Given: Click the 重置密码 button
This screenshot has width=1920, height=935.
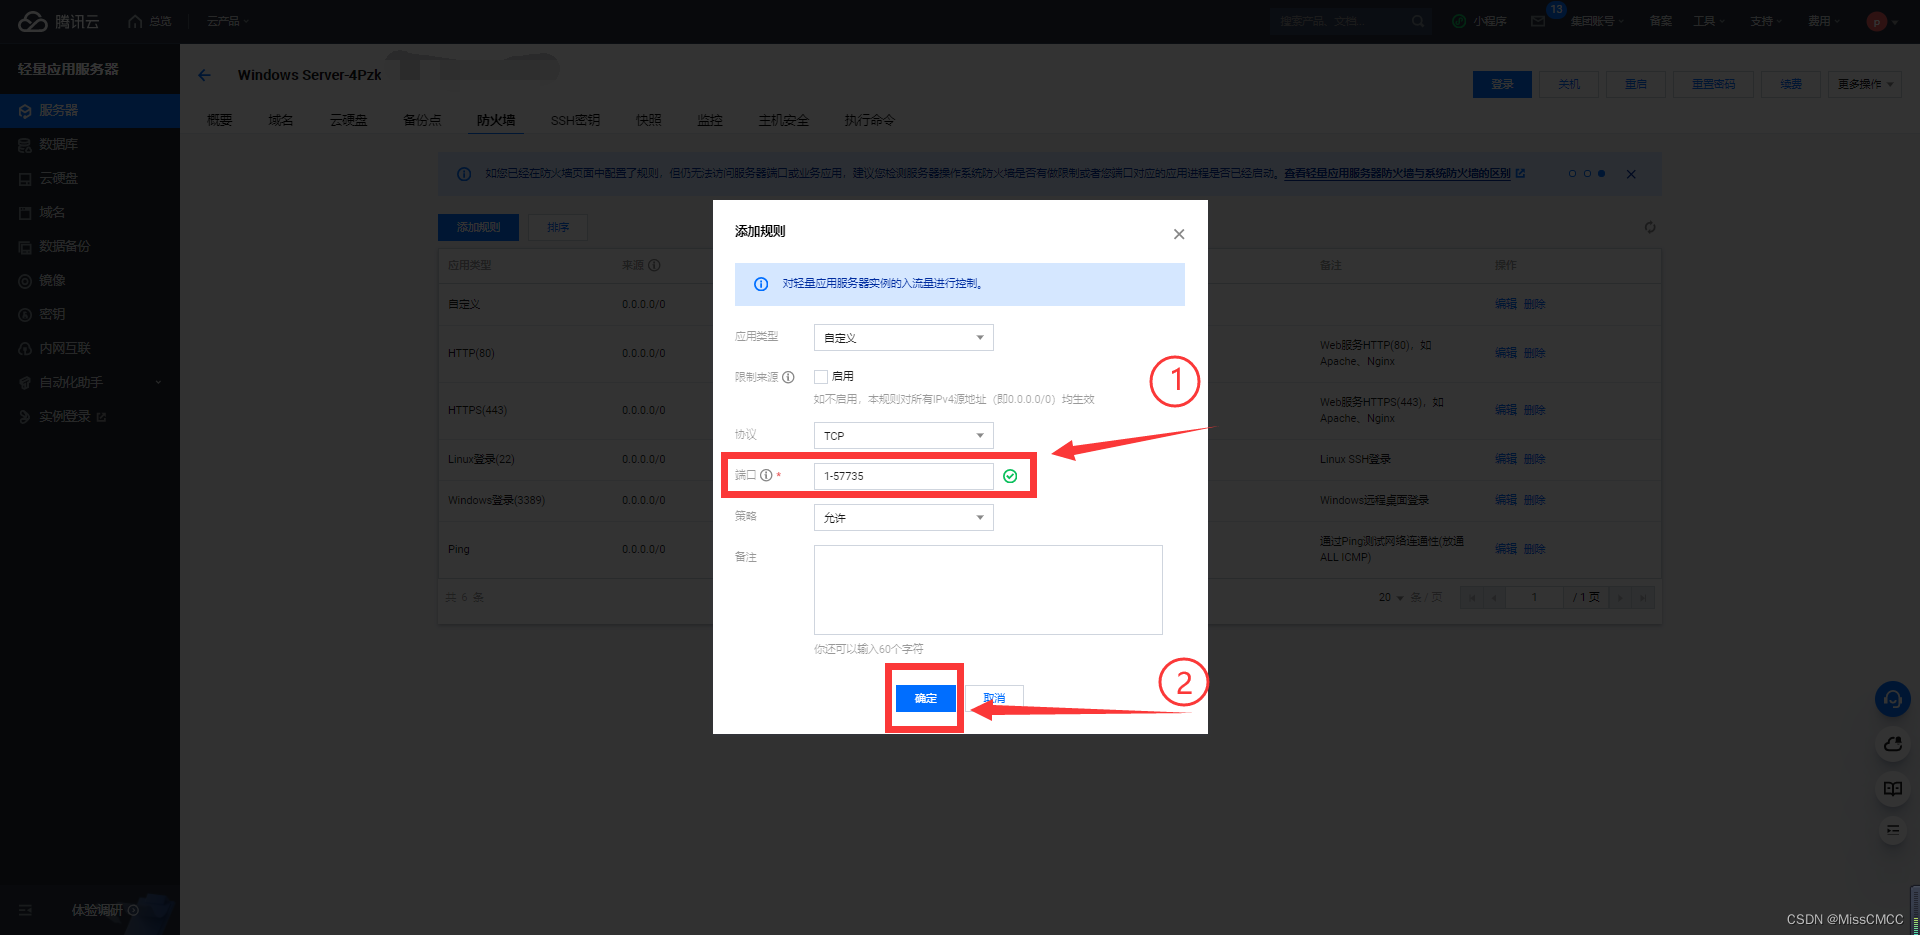Looking at the screenshot, I should 1713,84.
